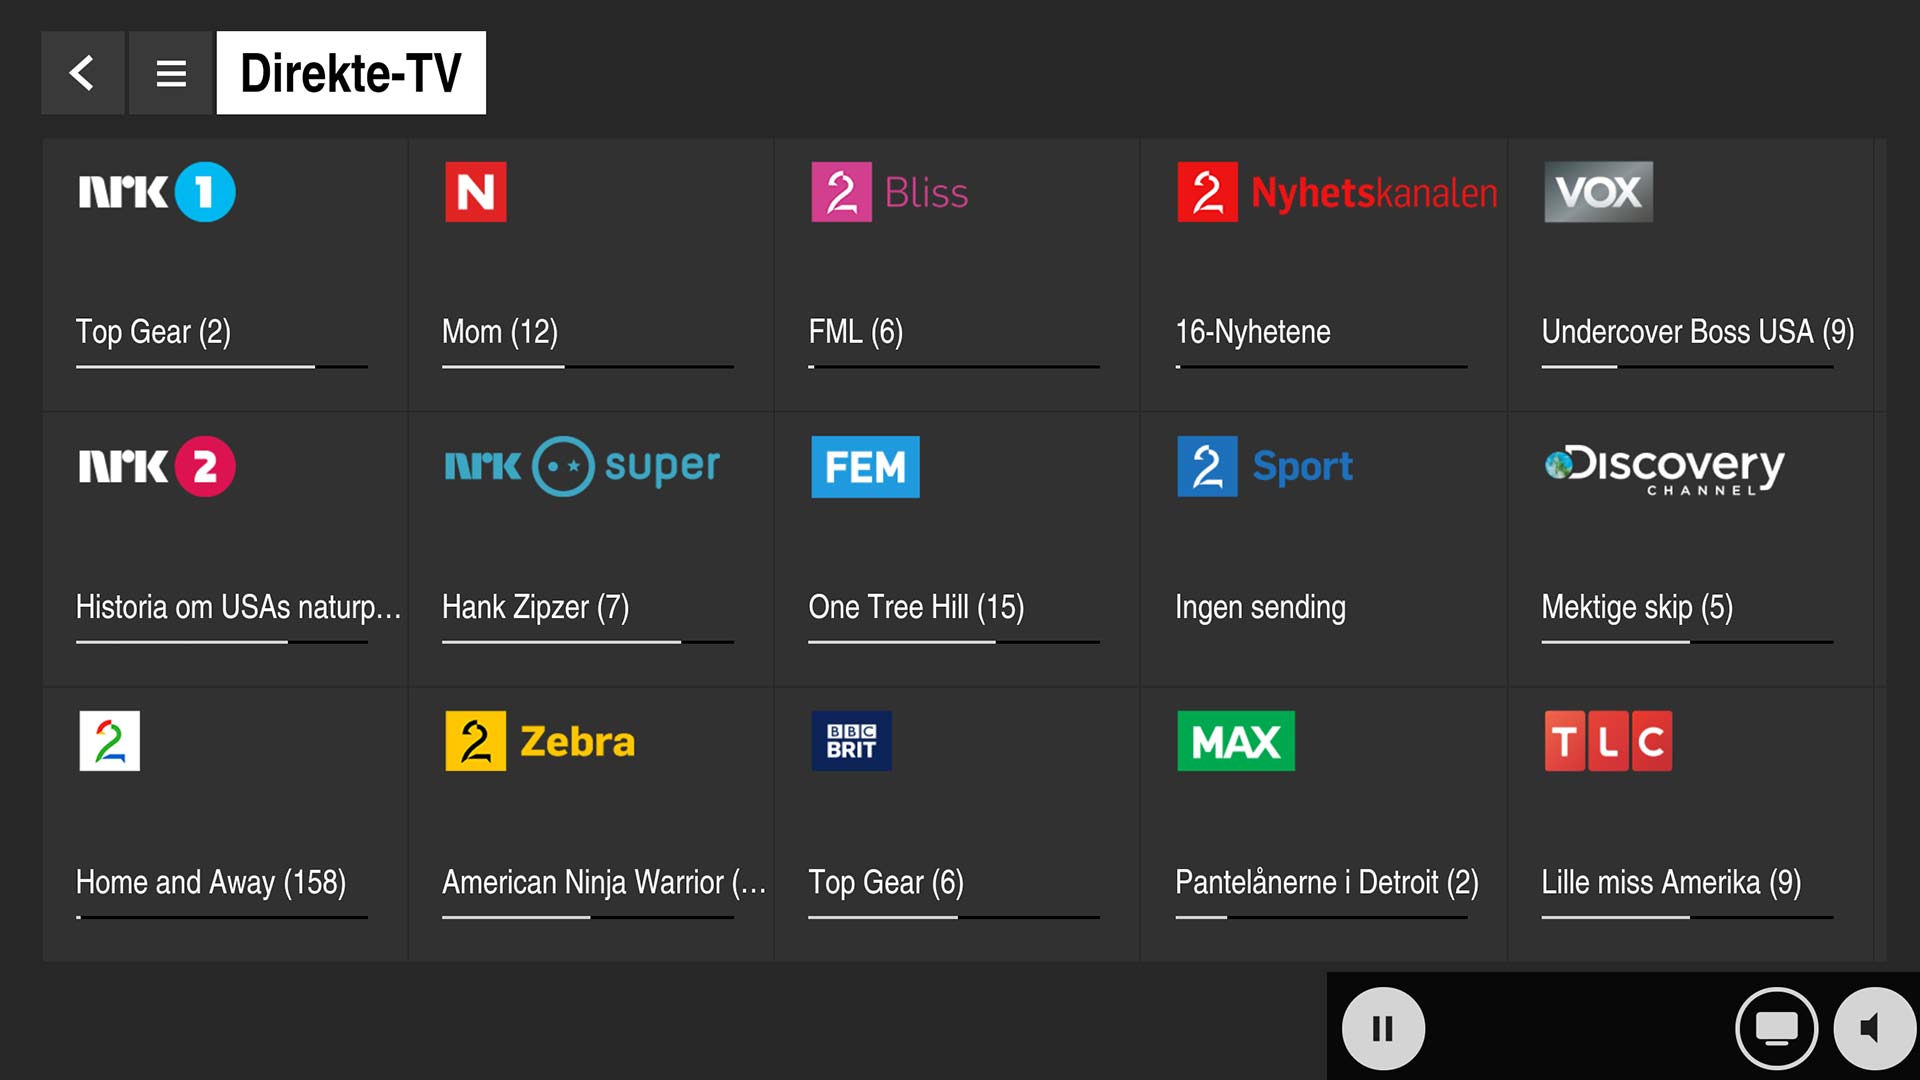Click the TV screen display icon
The height and width of the screenshot is (1080, 1920).
[x=1777, y=1028]
